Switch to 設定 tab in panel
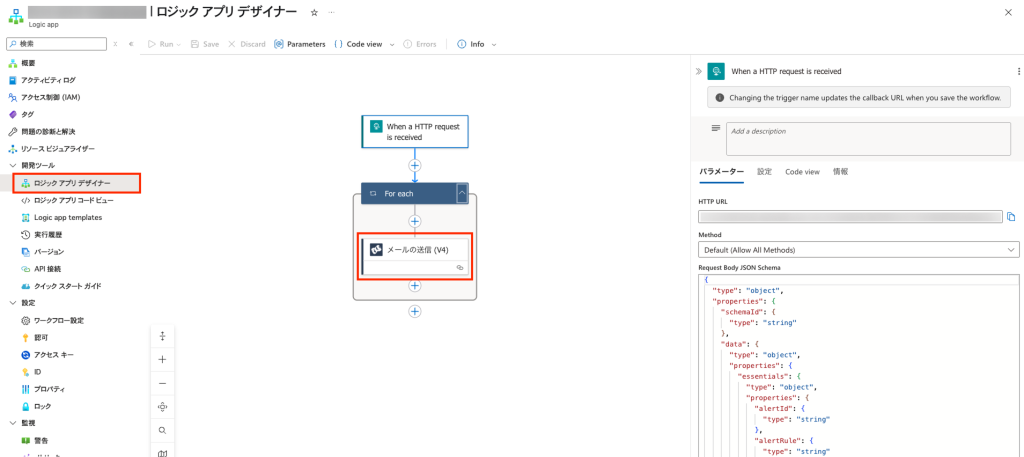This screenshot has height=457, width=1024. [764, 172]
